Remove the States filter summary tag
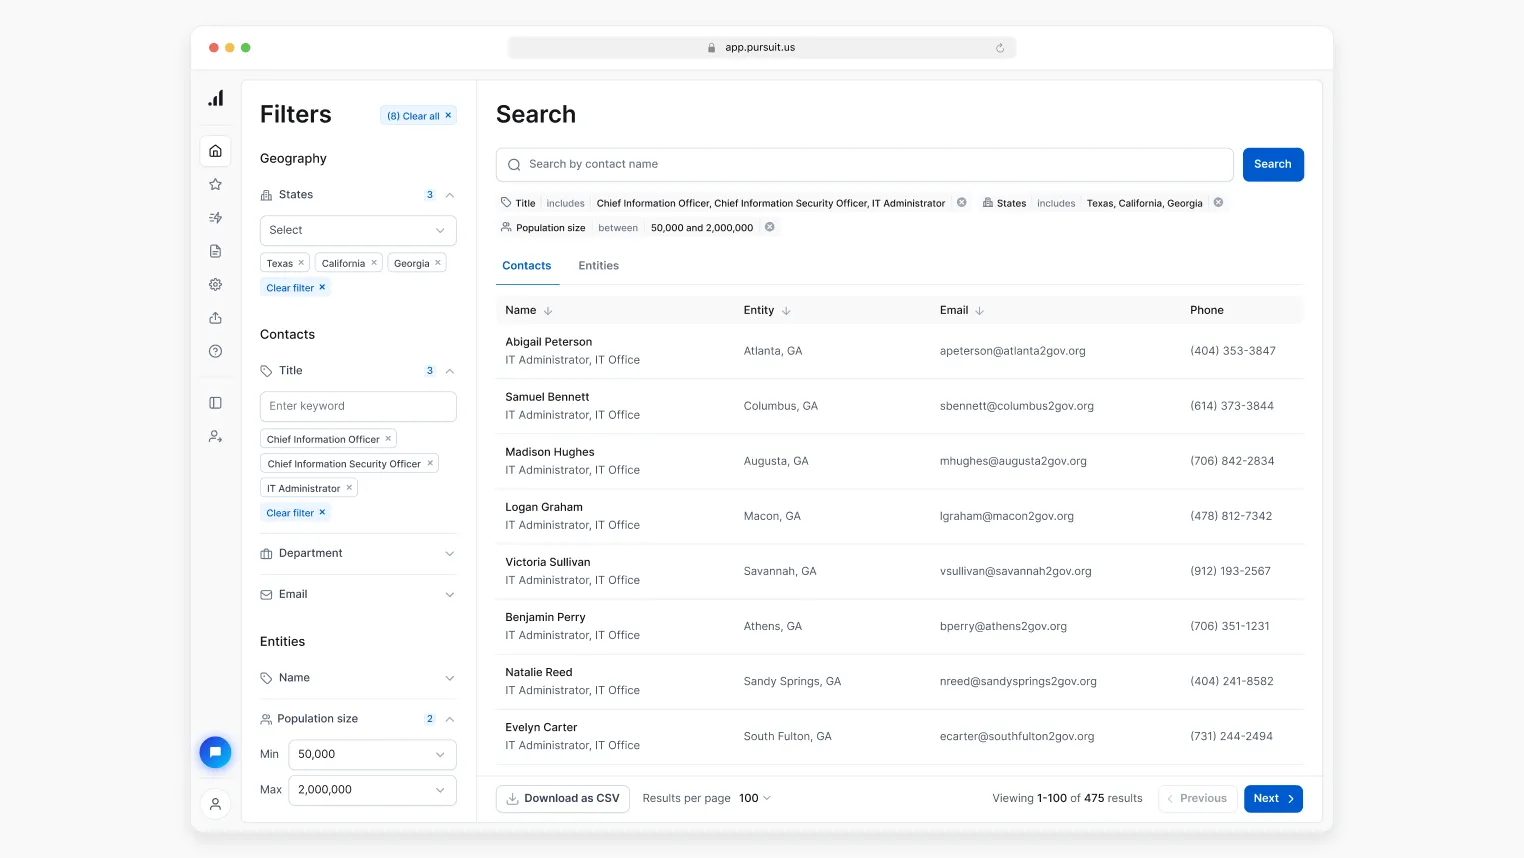The image size is (1524, 858). 1218,202
